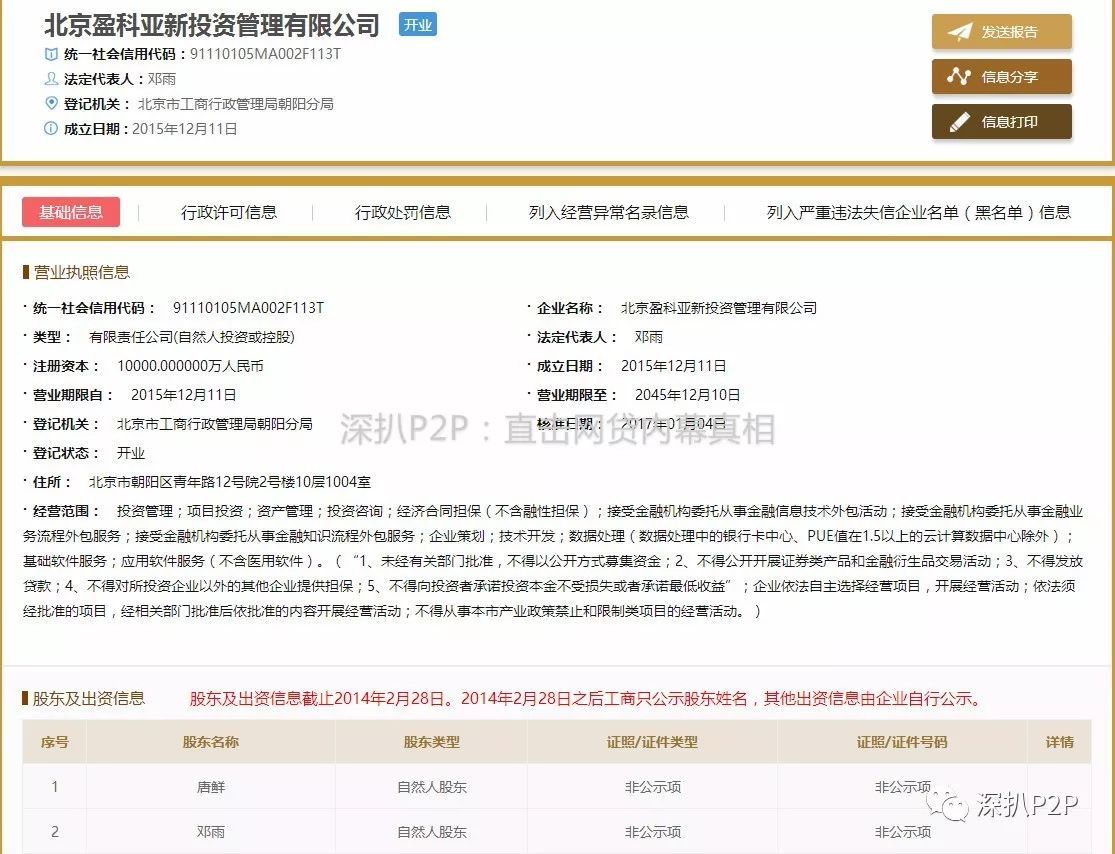Open the 列入经营异常名录信息 tab
Screen dimensions: 1115x854
608,212
